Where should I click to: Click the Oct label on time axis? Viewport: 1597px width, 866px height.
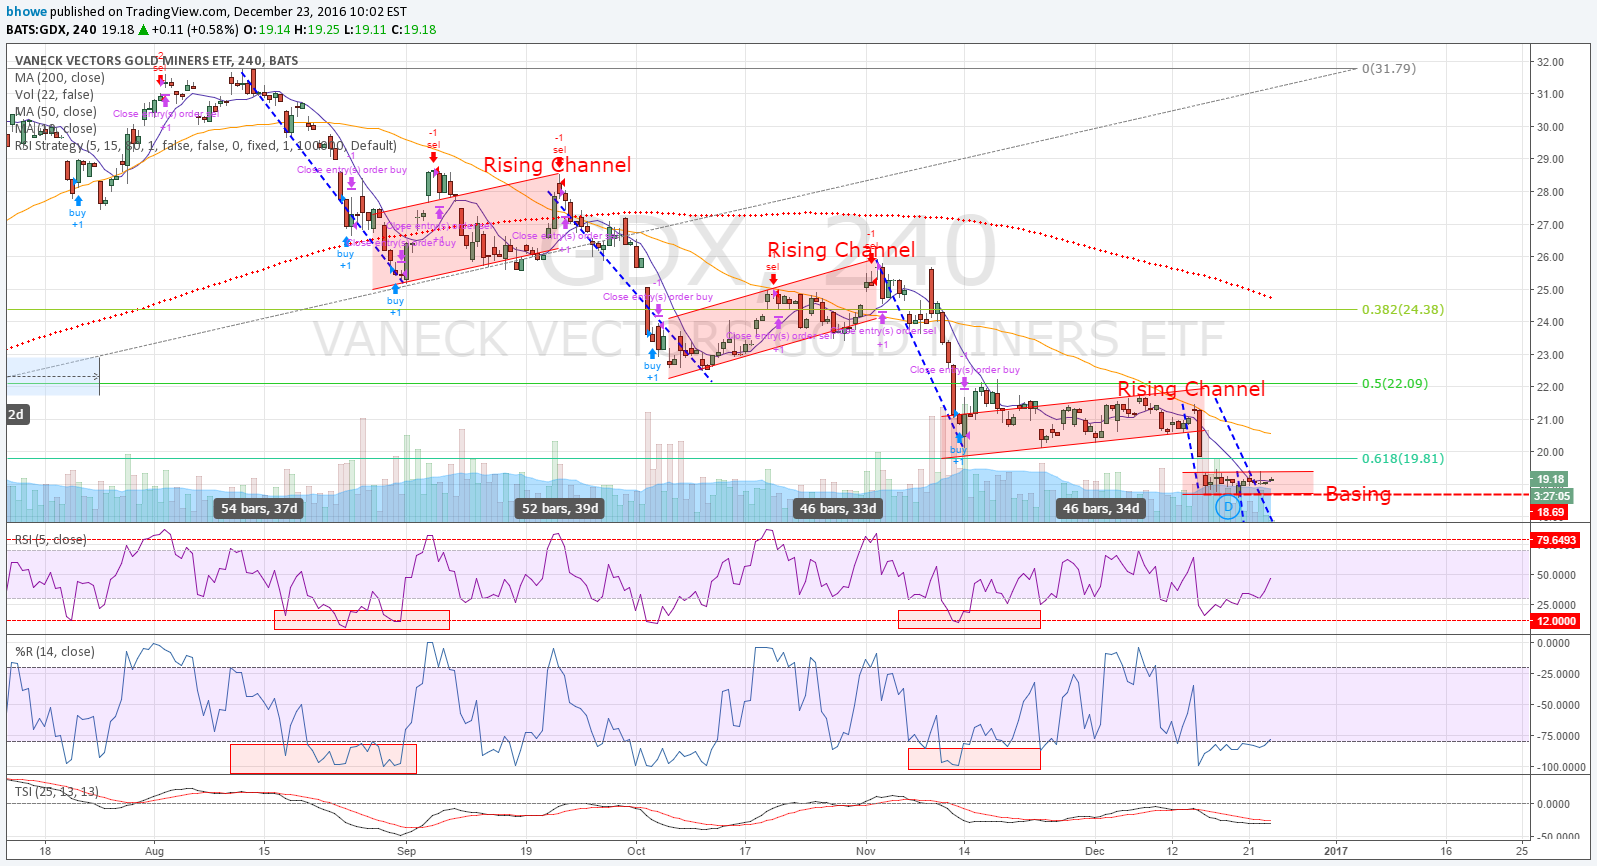[x=636, y=852]
